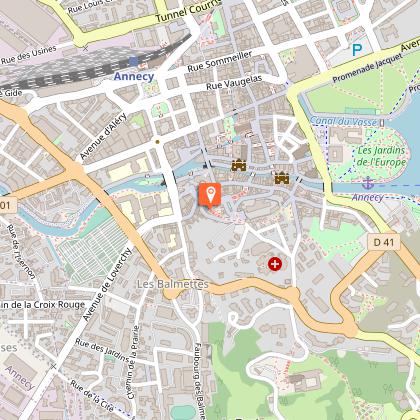Select the Promenade Jacquet label
Image resolution: width=420 pixels, height=420 pixels.
(368, 68)
